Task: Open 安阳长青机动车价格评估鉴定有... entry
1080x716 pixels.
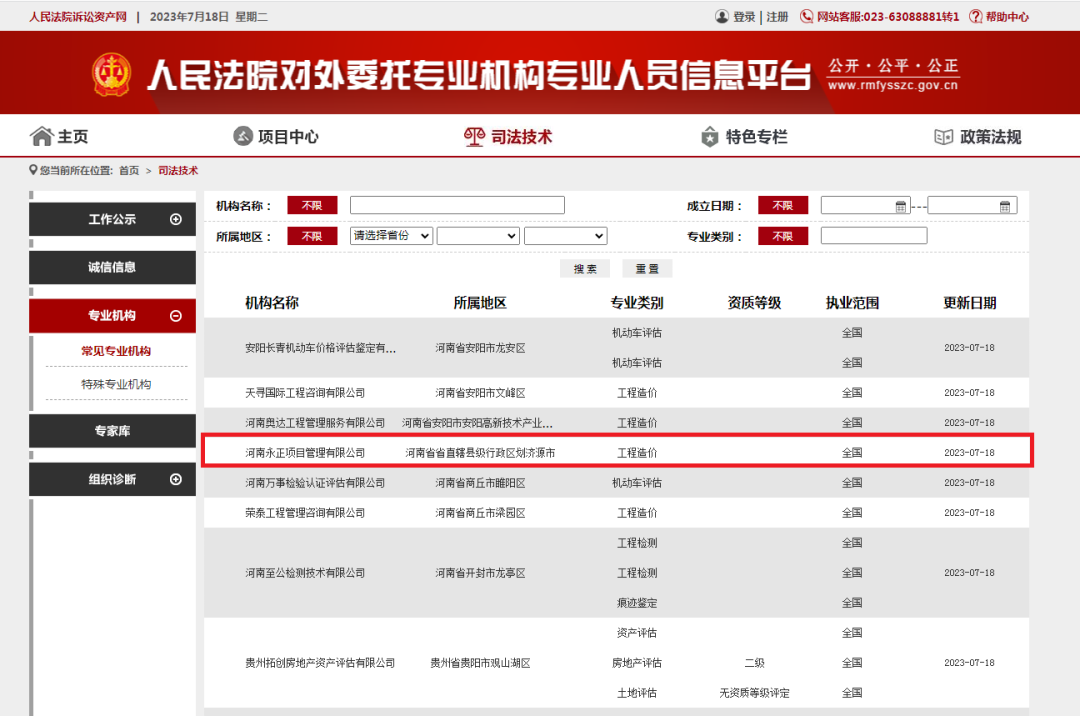Action: (320, 348)
